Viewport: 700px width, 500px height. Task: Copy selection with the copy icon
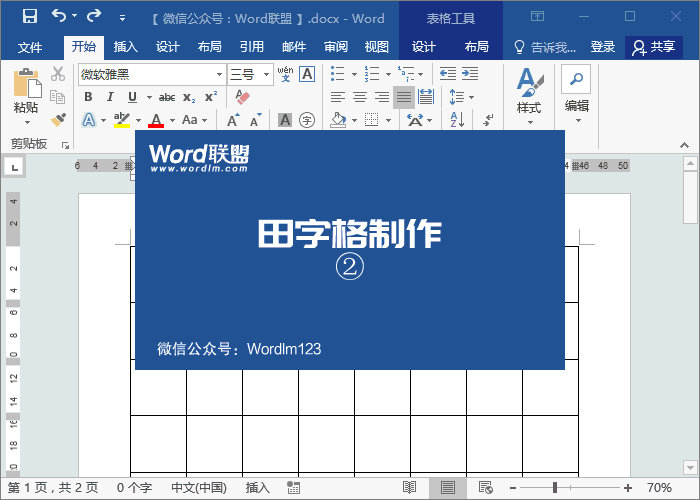click(x=58, y=96)
